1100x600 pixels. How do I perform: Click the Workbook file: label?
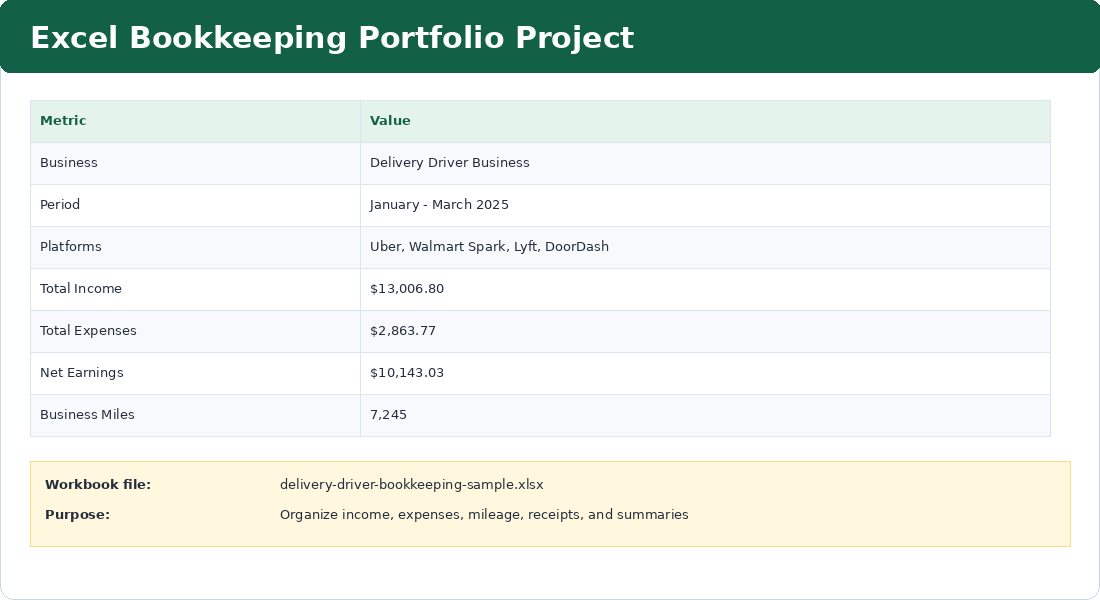pyautogui.click(x=98, y=485)
